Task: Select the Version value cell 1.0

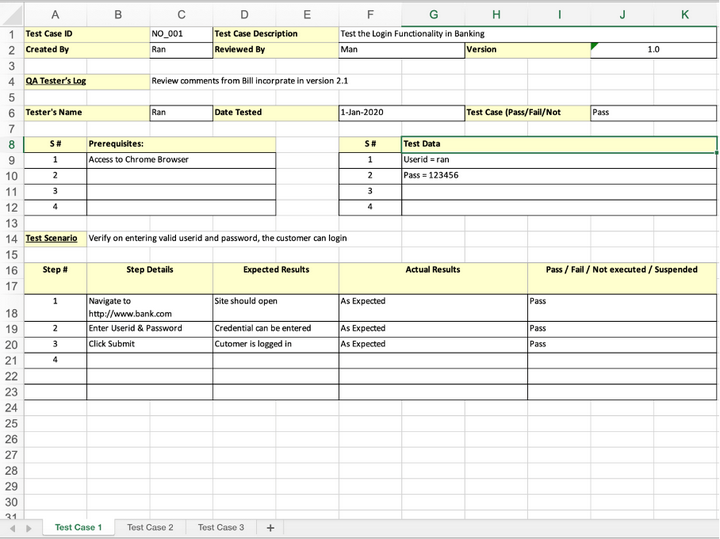Action: 653,50
